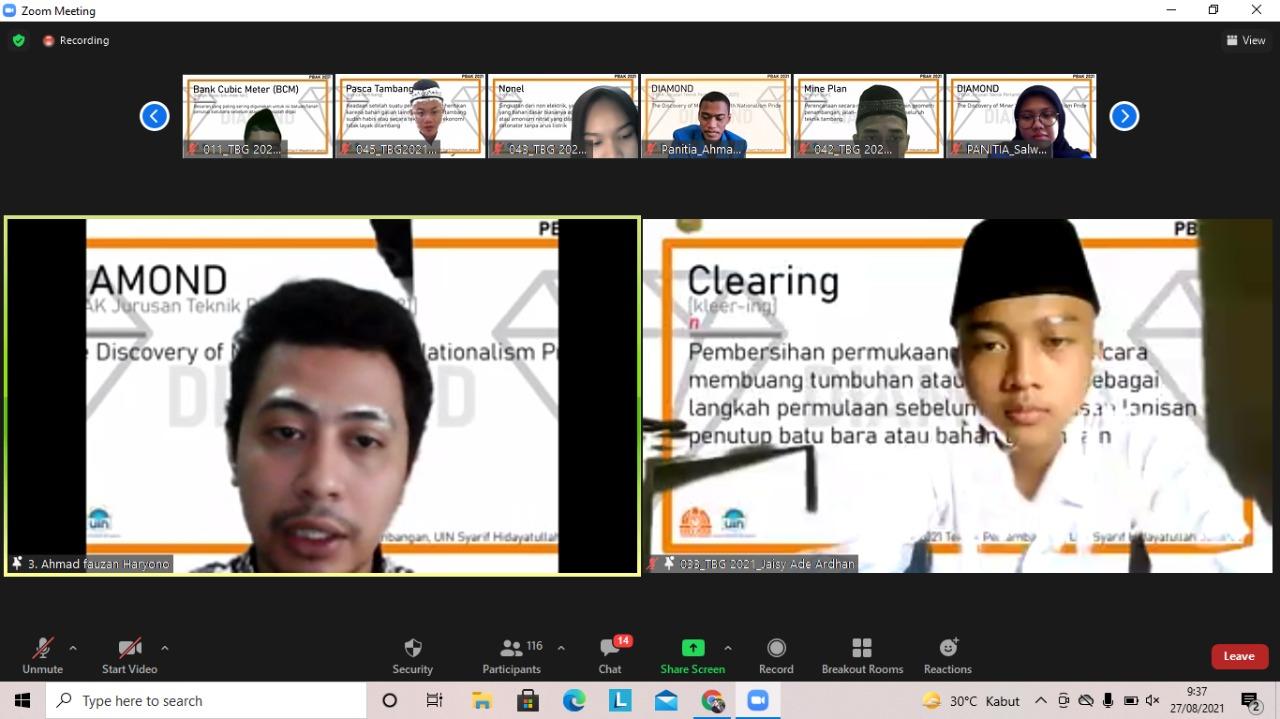Click green encryption shield icon
1280x719 pixels.
(18, 40)
